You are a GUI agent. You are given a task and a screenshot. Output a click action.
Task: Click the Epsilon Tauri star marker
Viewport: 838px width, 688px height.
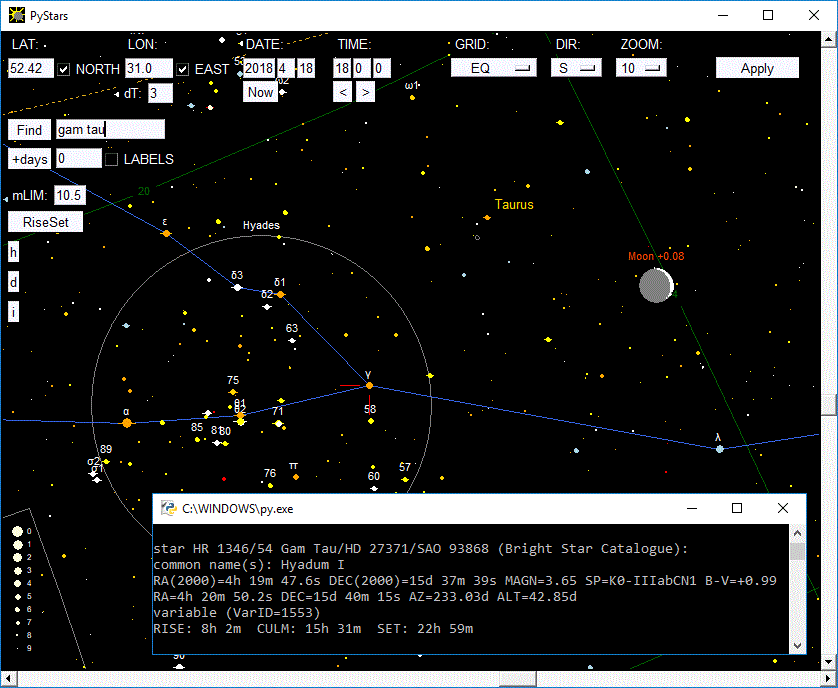pos(166,233)
